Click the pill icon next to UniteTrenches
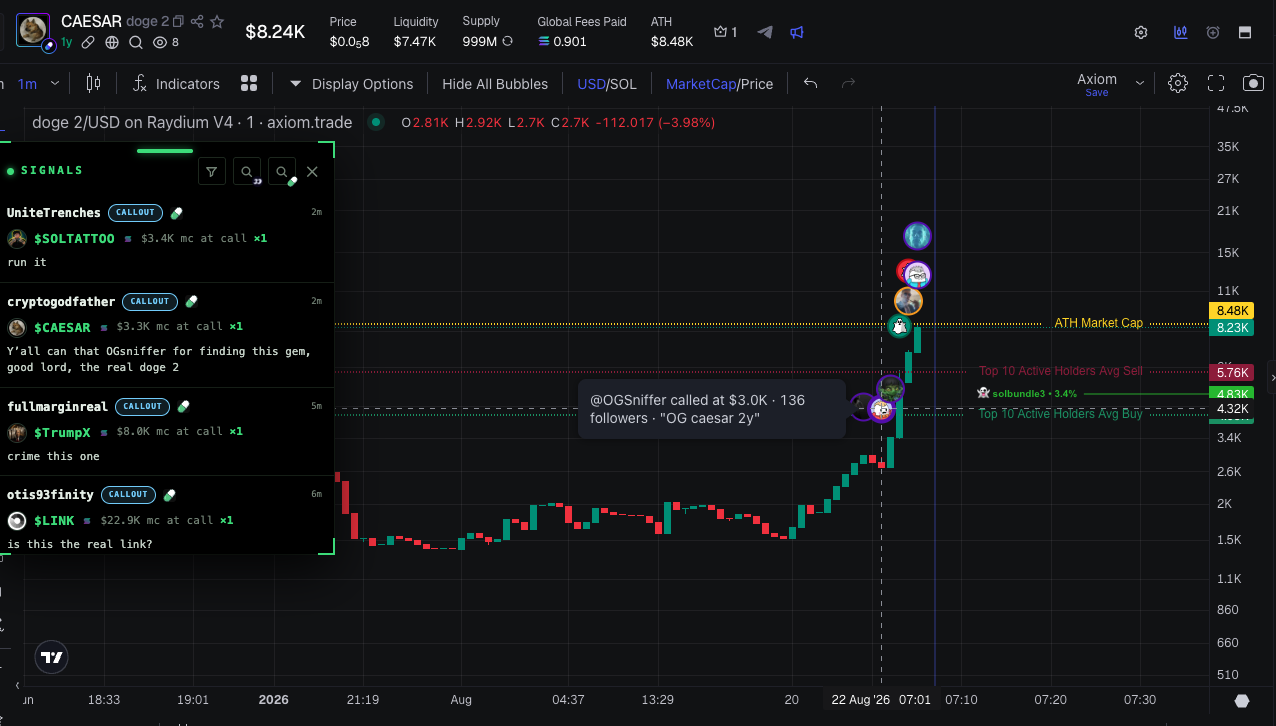1276x726 pixels. pyautogui.click(x=176, y=213)
